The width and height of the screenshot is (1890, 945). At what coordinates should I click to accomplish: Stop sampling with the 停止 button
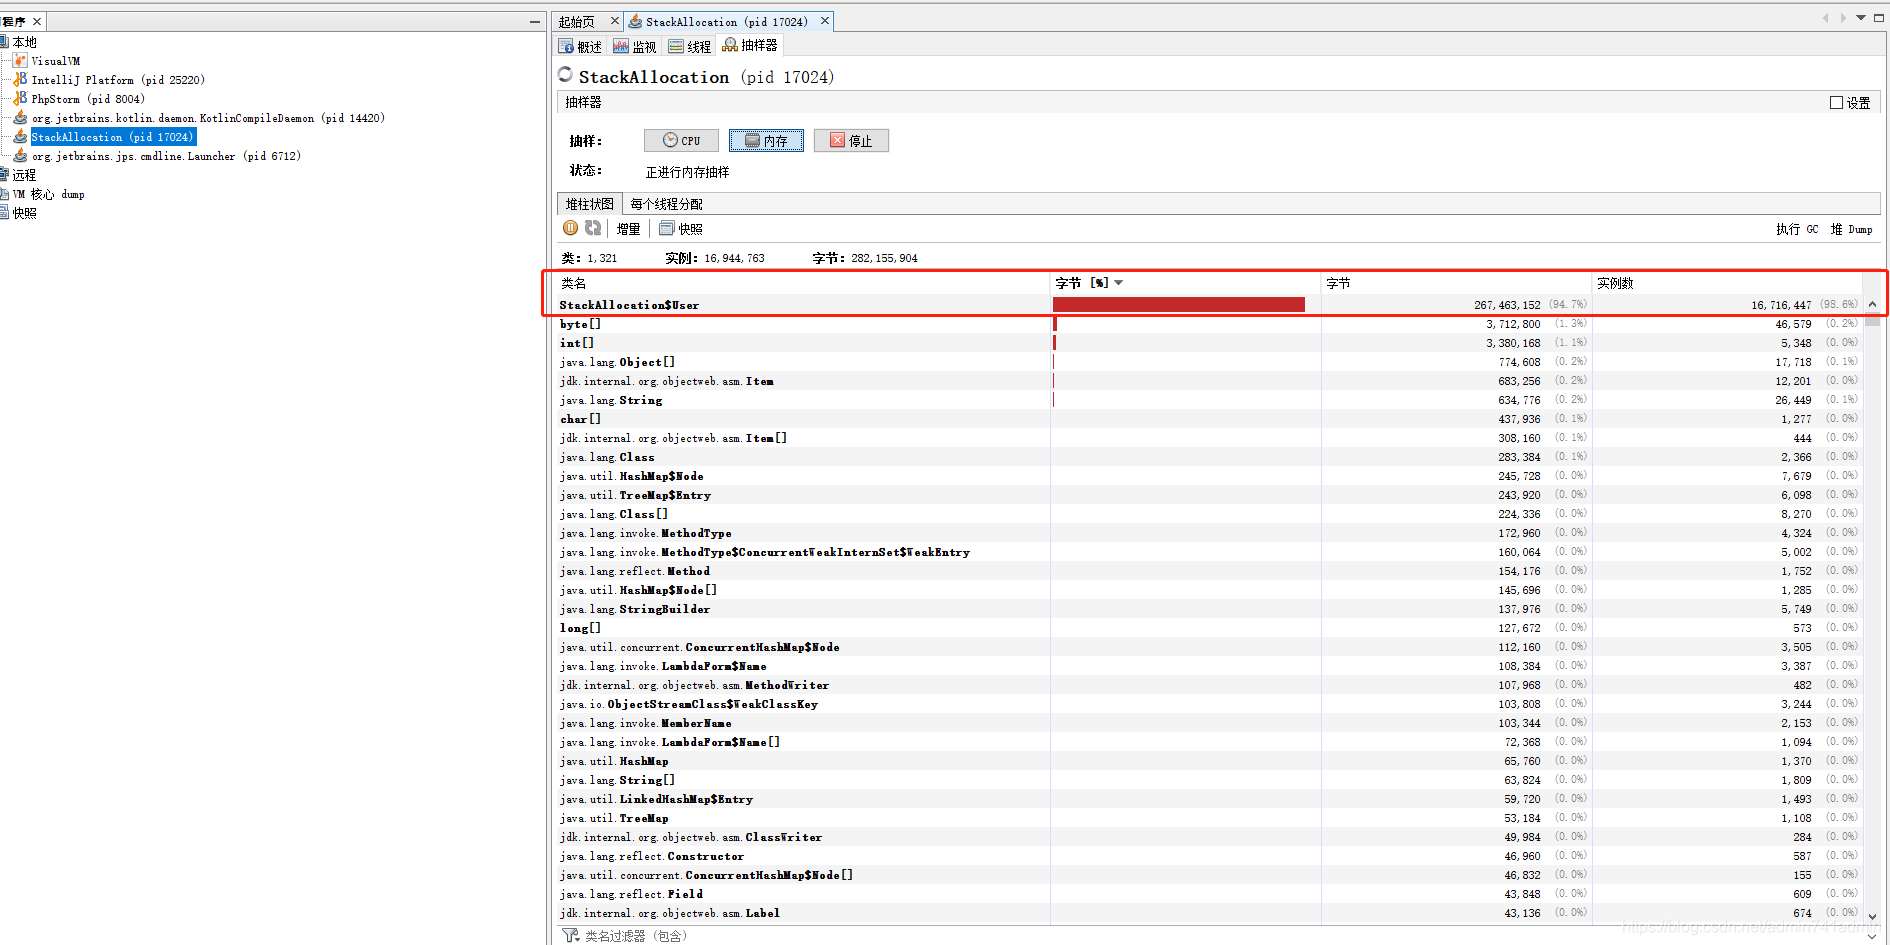click(x=851, y=141)
